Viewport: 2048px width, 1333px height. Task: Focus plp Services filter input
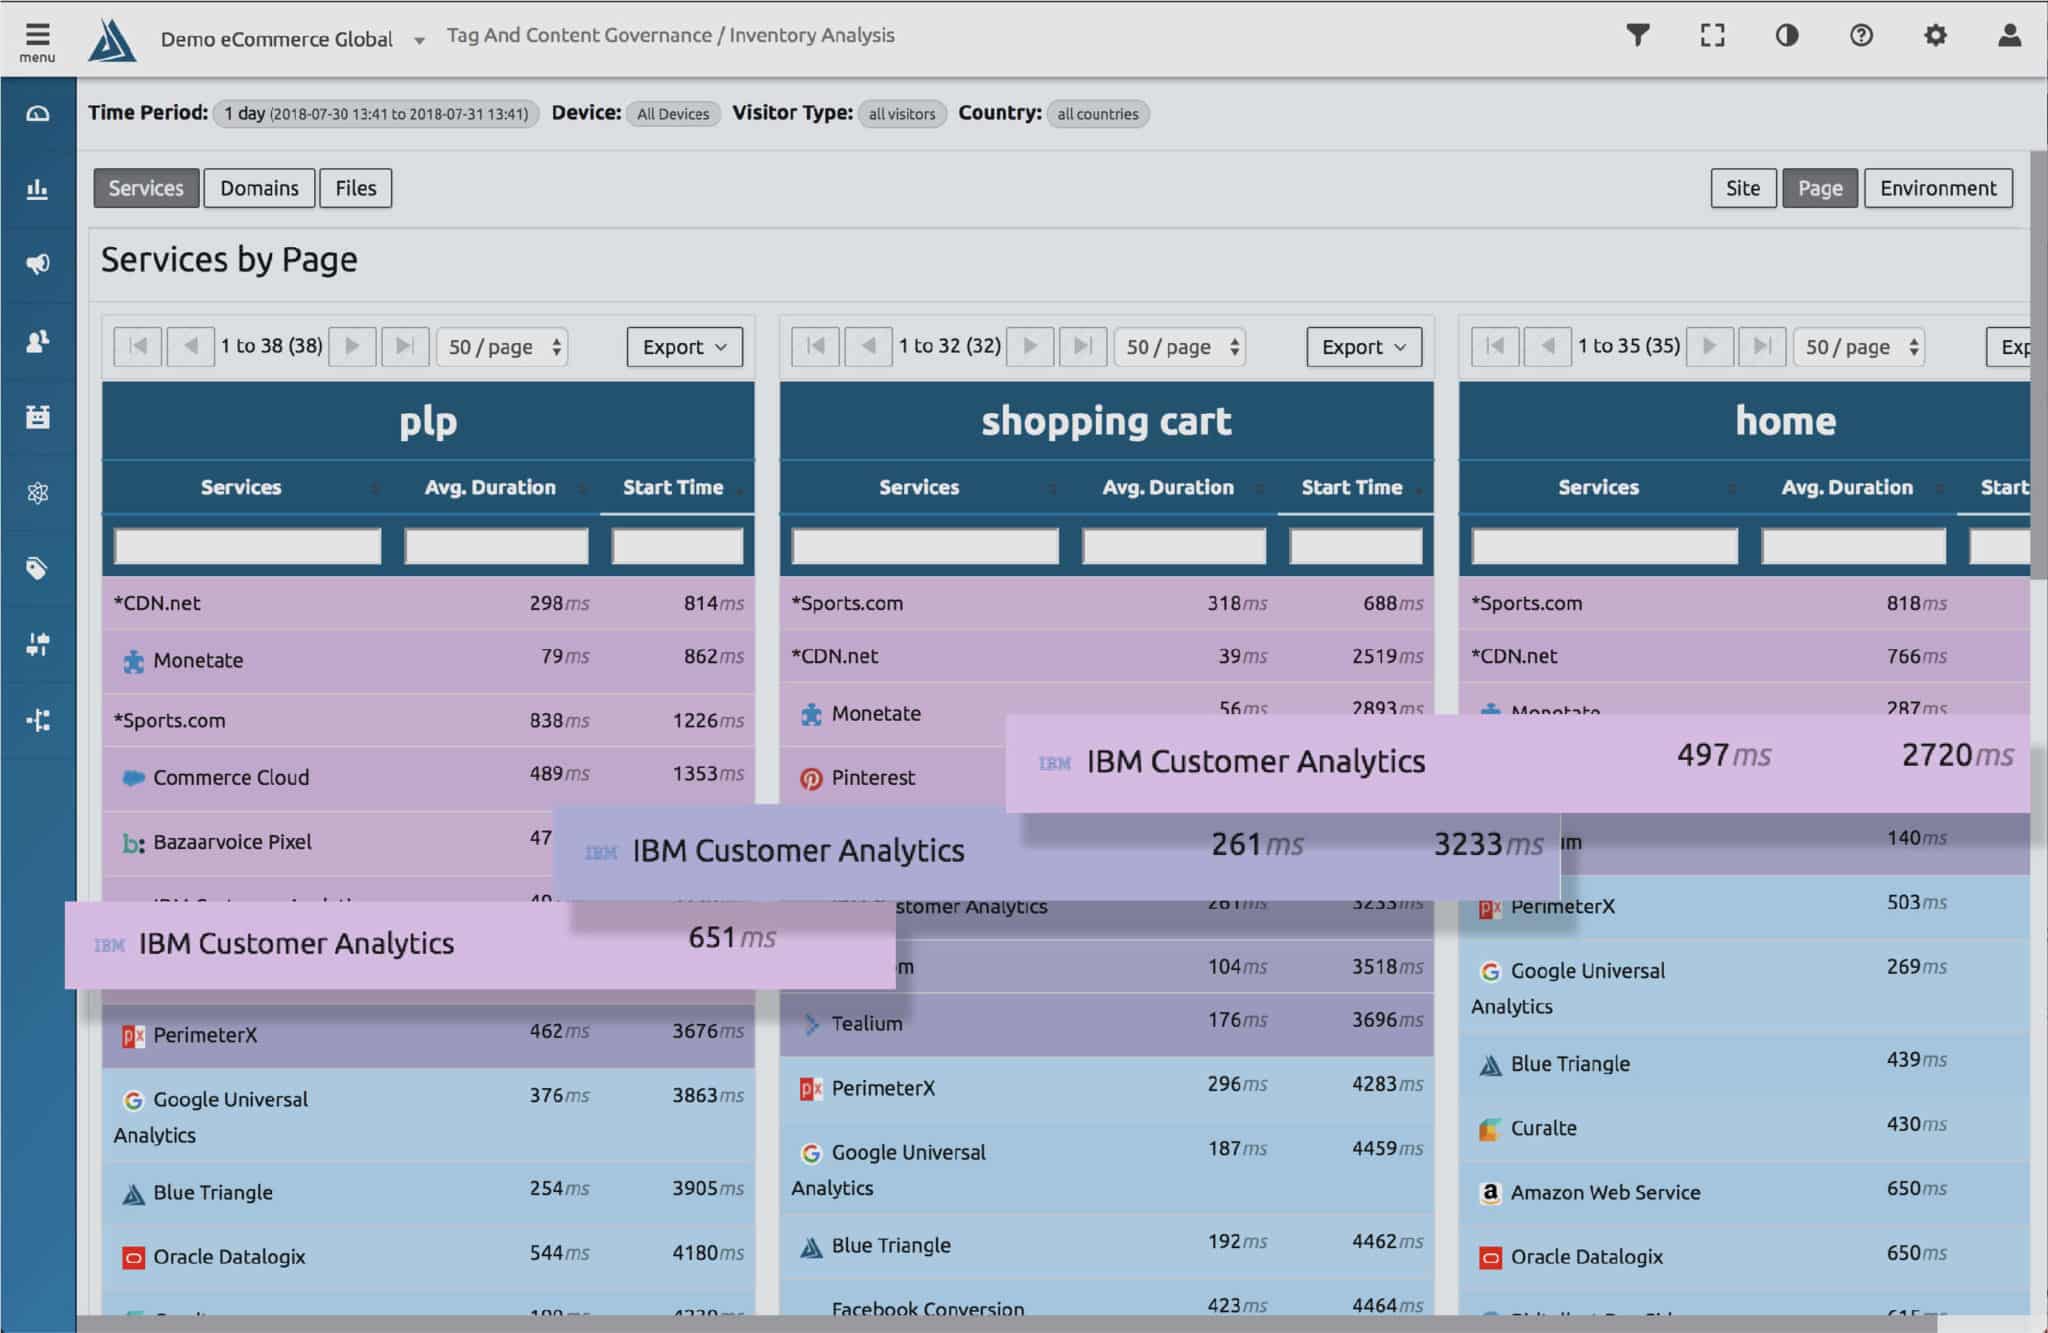coord(248,546)
